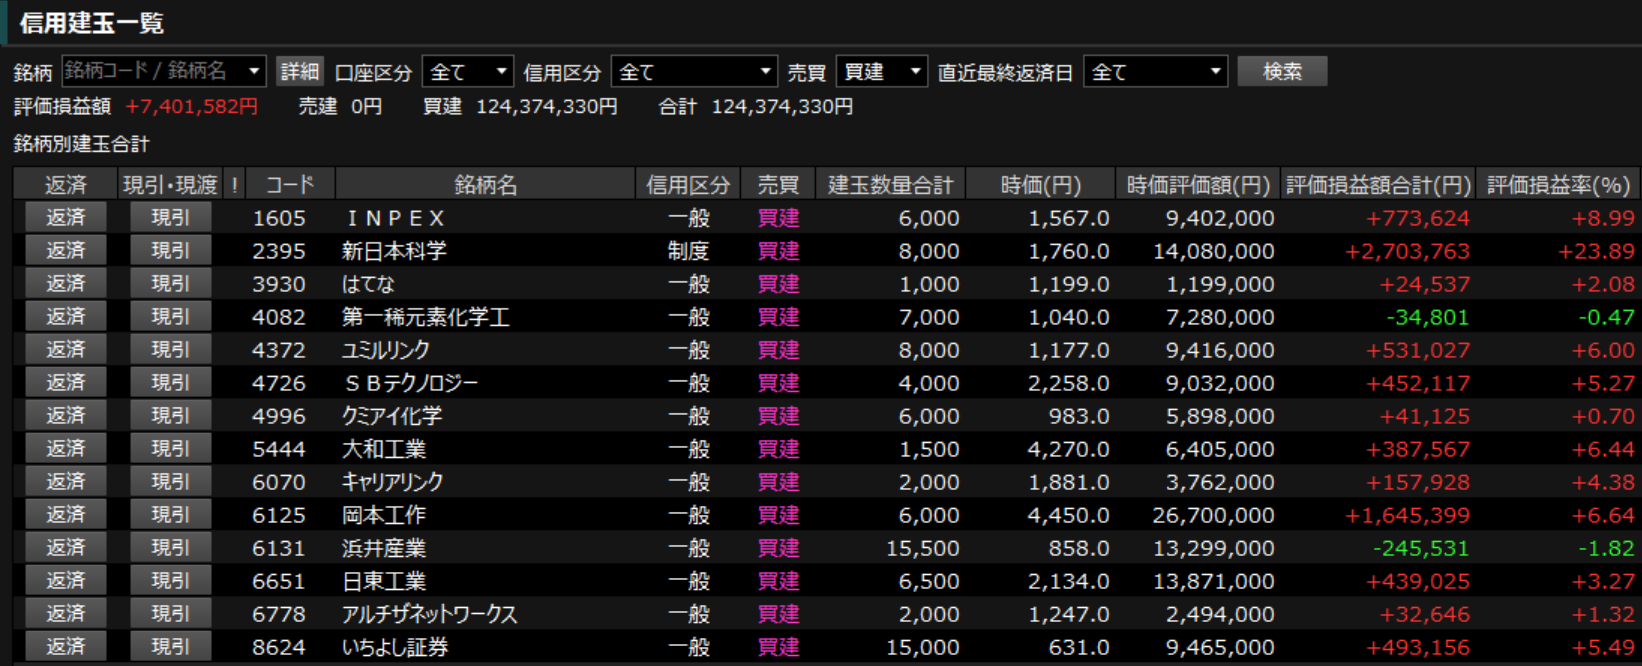Click 返済 for キャリアリンク row
This screenshot has width=1642, height=666.
click(66, 482)
